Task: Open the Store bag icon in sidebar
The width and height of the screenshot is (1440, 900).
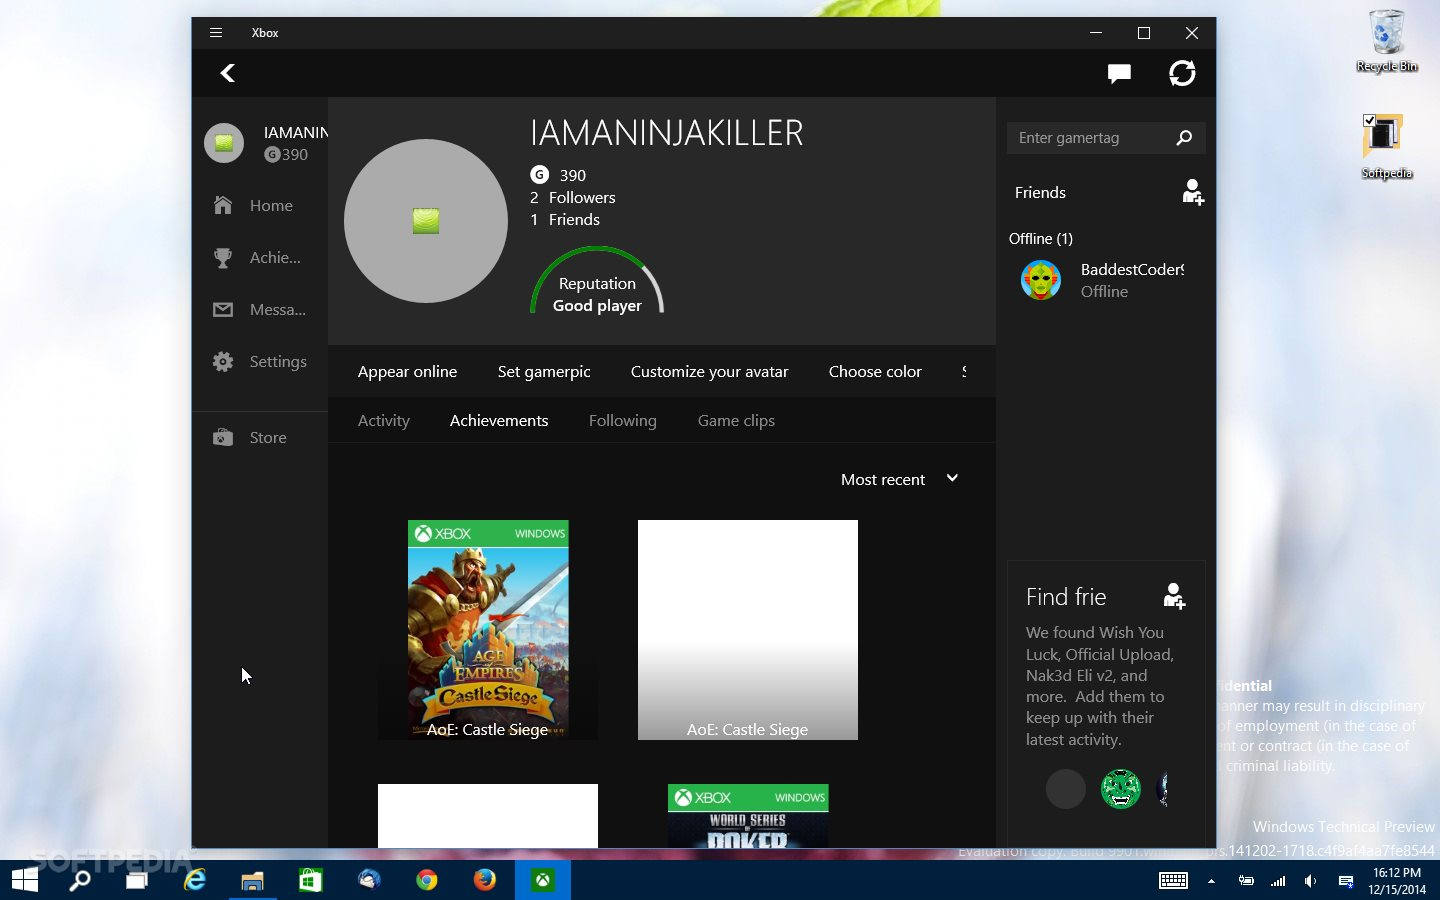Action: (x=223, y=437)
